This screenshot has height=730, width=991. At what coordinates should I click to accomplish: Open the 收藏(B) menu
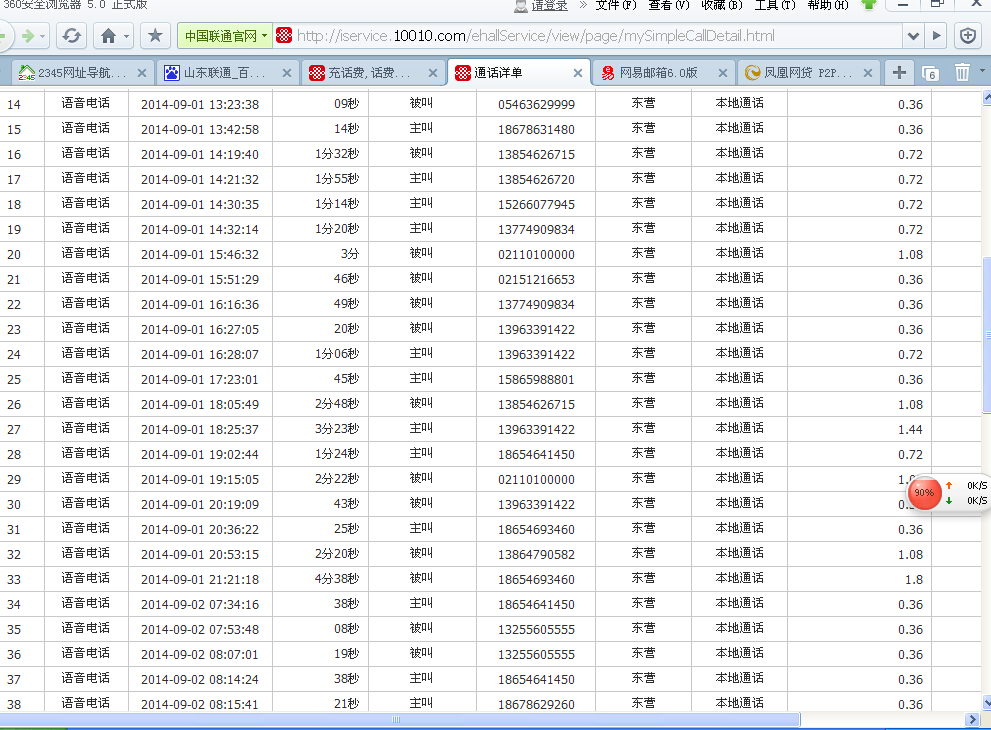(721, 5)
